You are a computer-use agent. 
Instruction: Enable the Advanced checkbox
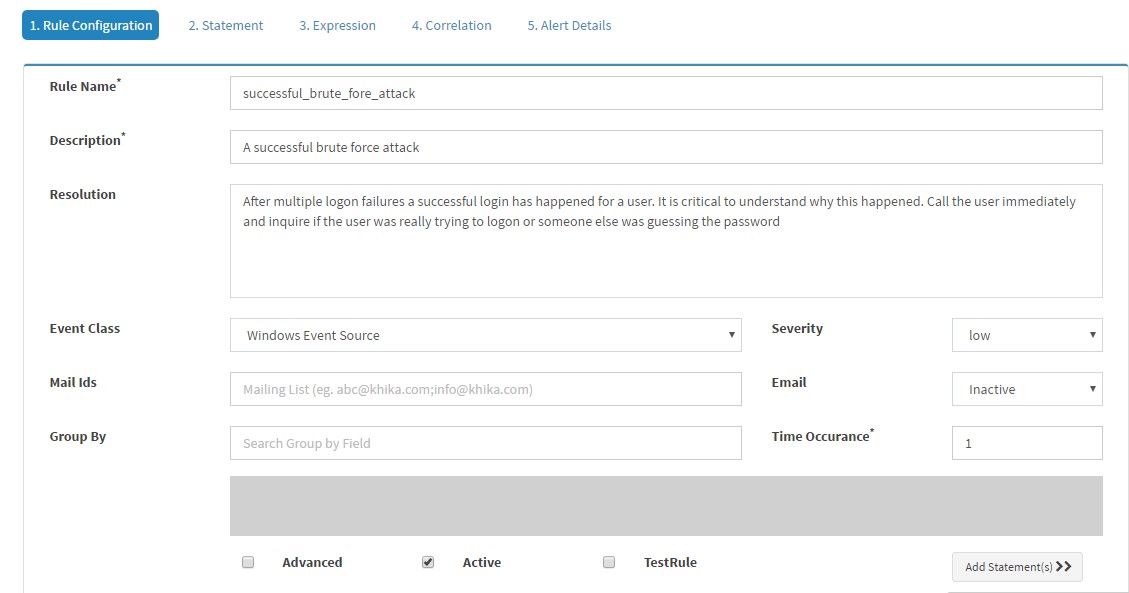click(x=248, y=562)
